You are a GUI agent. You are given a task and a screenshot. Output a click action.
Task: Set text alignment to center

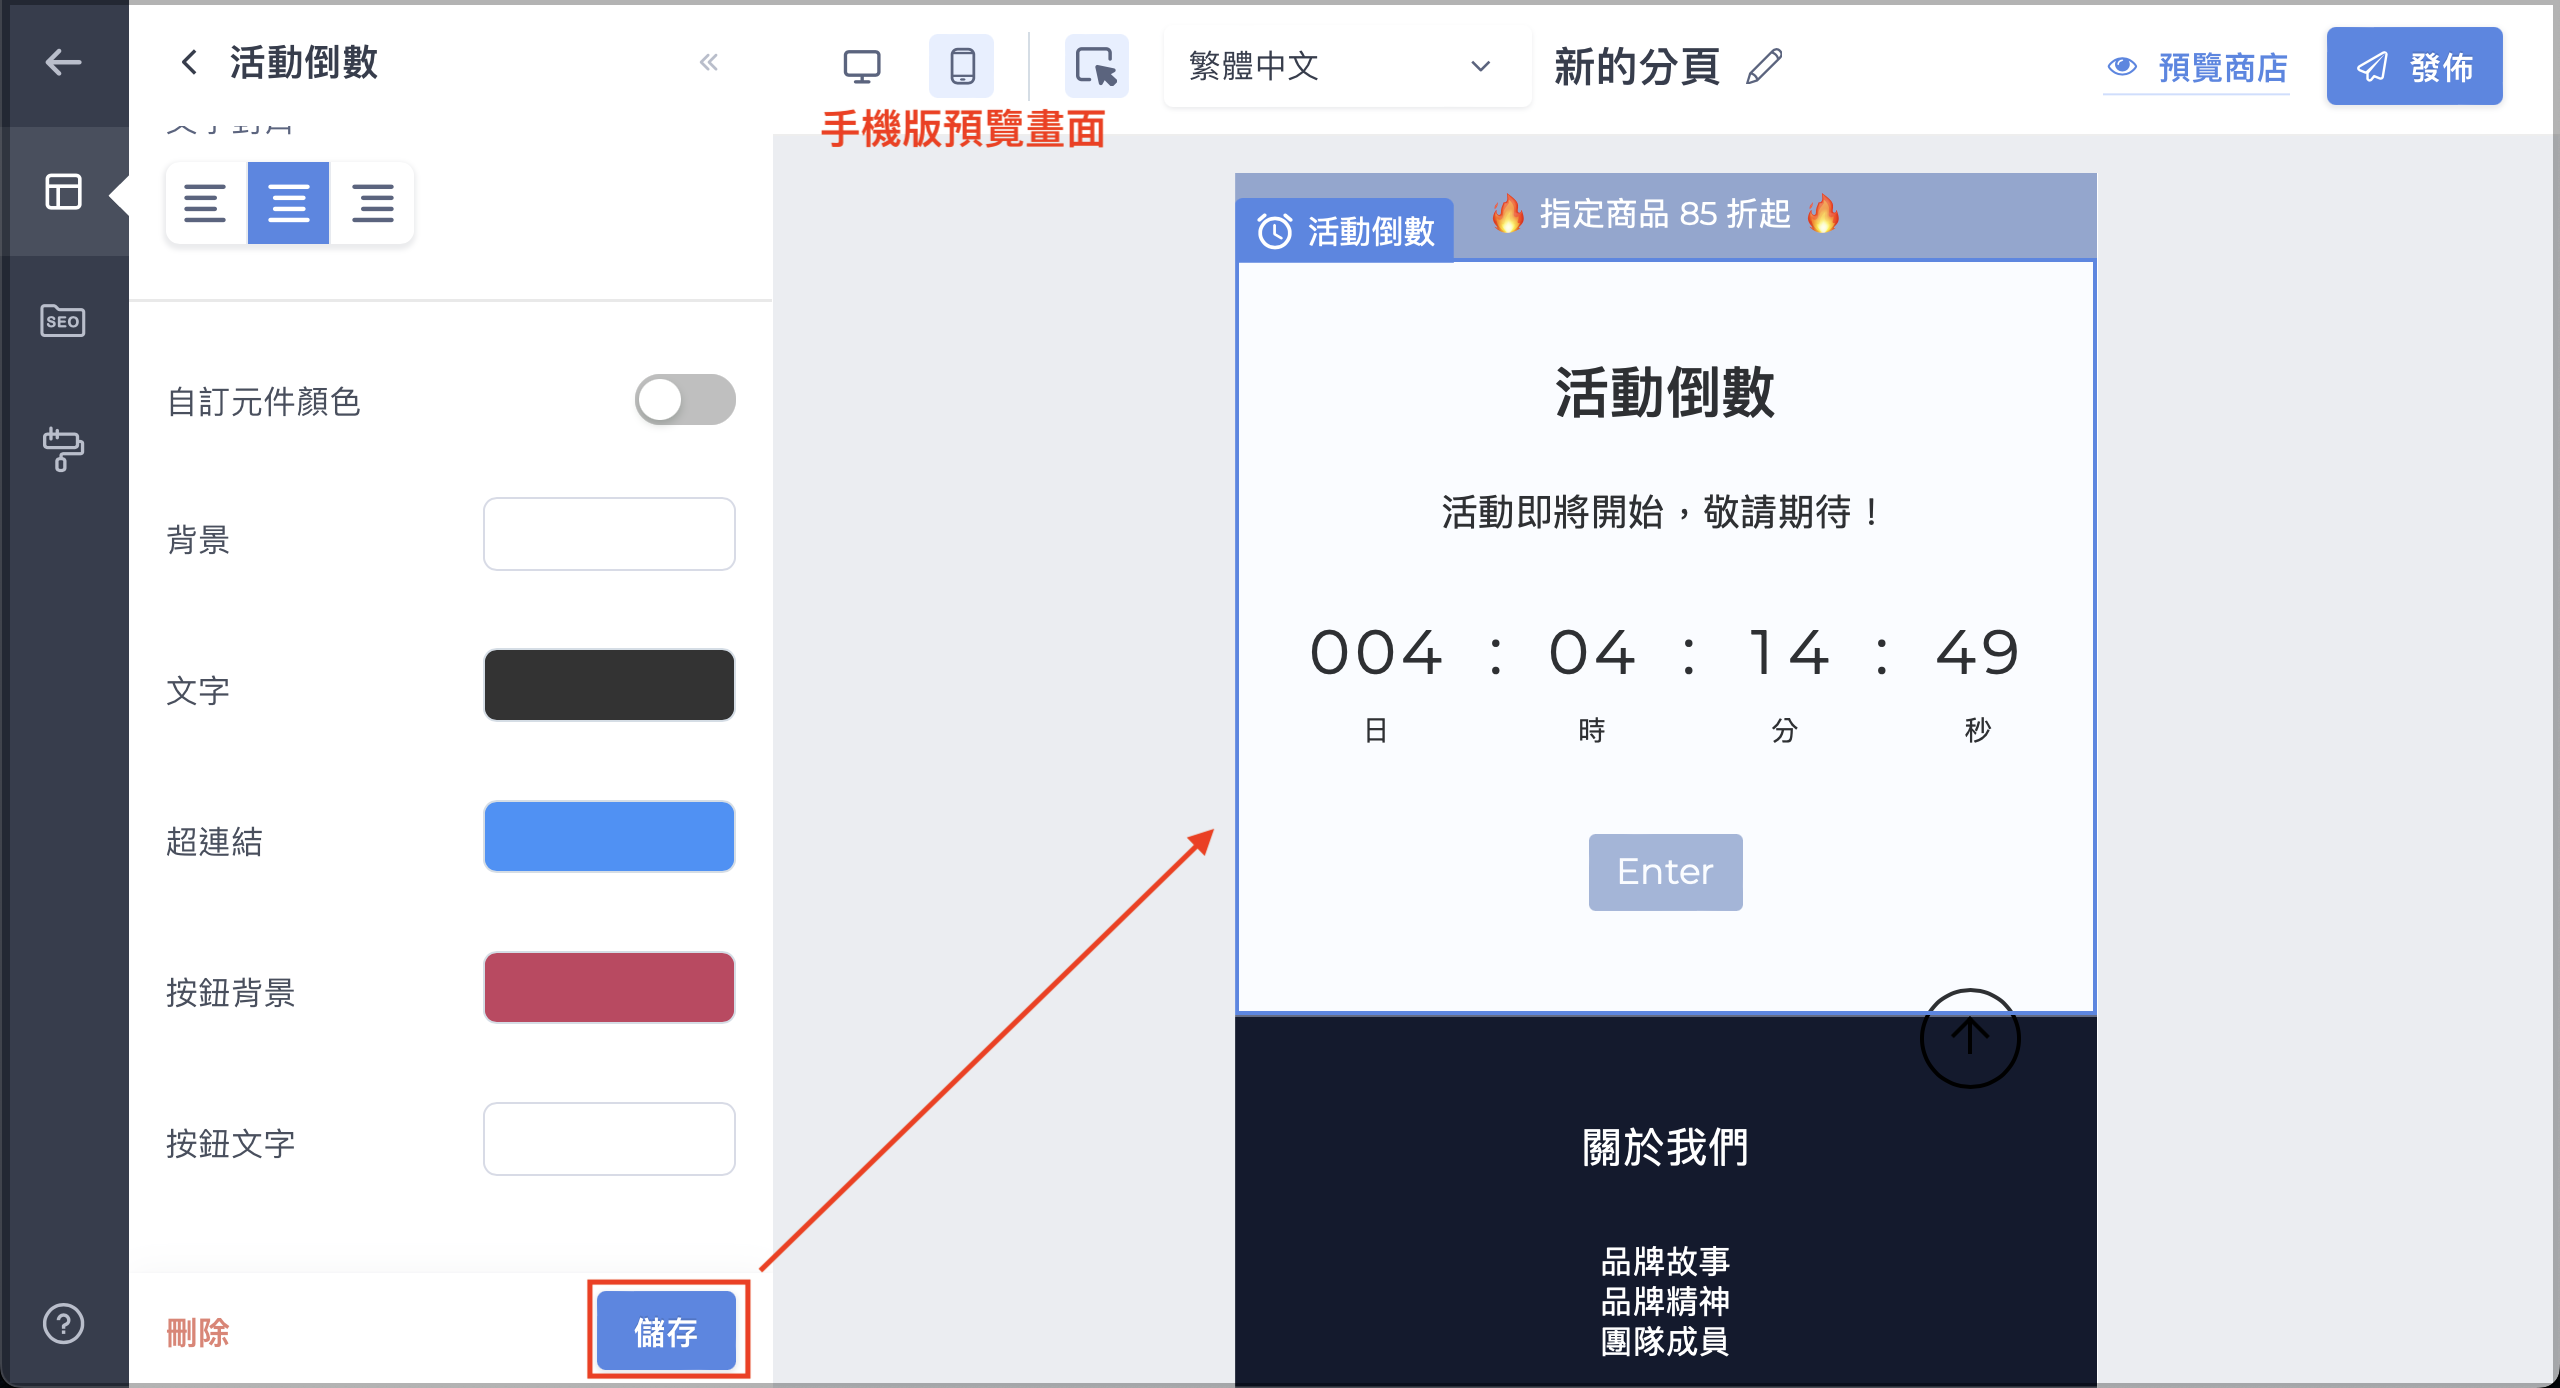(288, 203)
